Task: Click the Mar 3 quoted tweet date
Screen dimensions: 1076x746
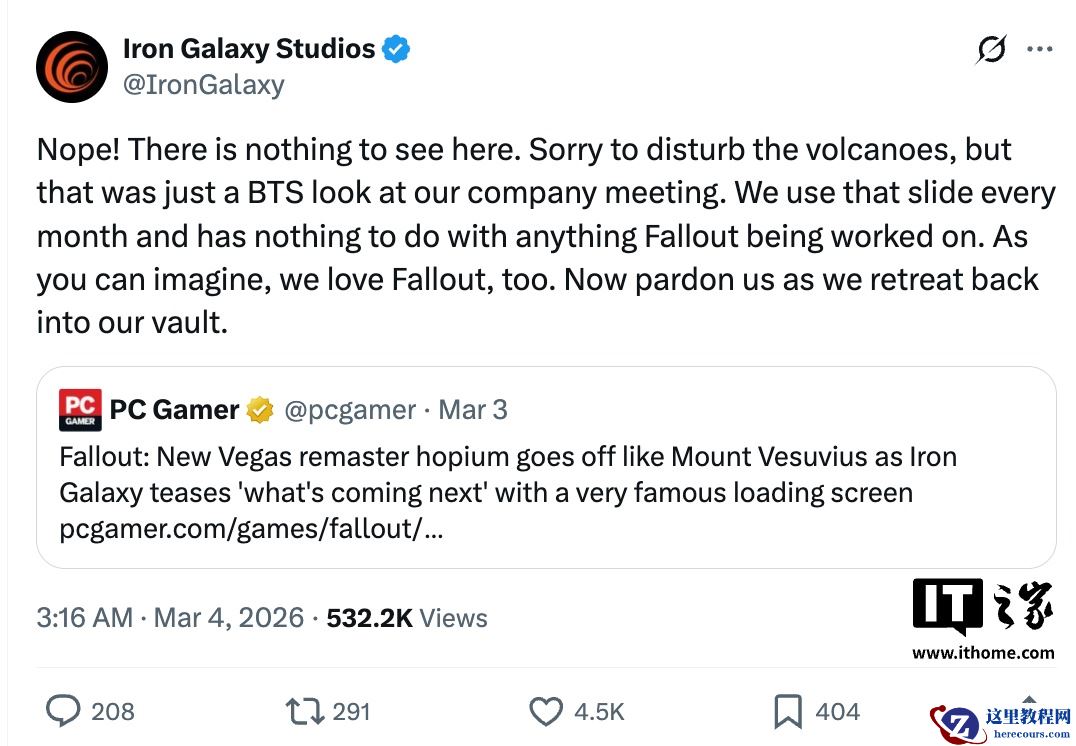Action: (x=473, y=409)
